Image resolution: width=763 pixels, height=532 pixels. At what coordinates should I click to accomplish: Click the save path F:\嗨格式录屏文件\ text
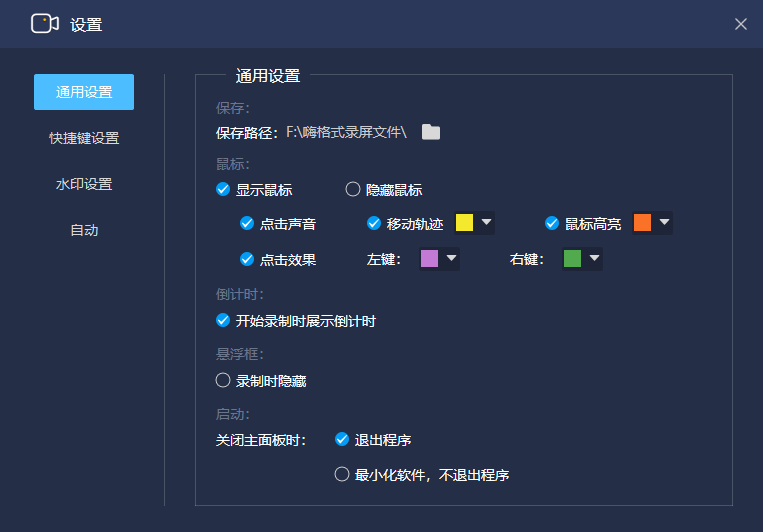click(x=346, y=132)
